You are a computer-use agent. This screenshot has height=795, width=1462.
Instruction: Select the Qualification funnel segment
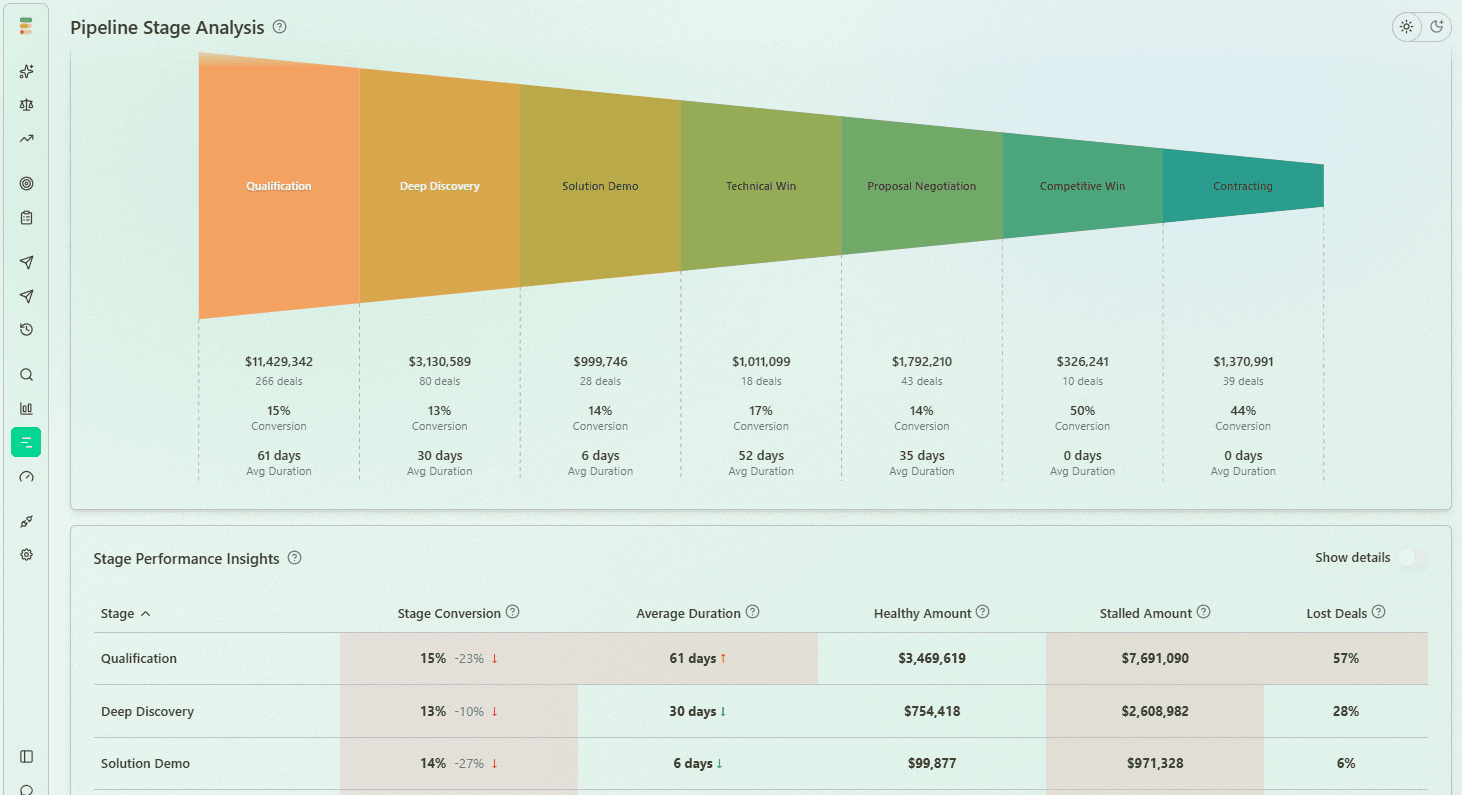pos(280,186)
